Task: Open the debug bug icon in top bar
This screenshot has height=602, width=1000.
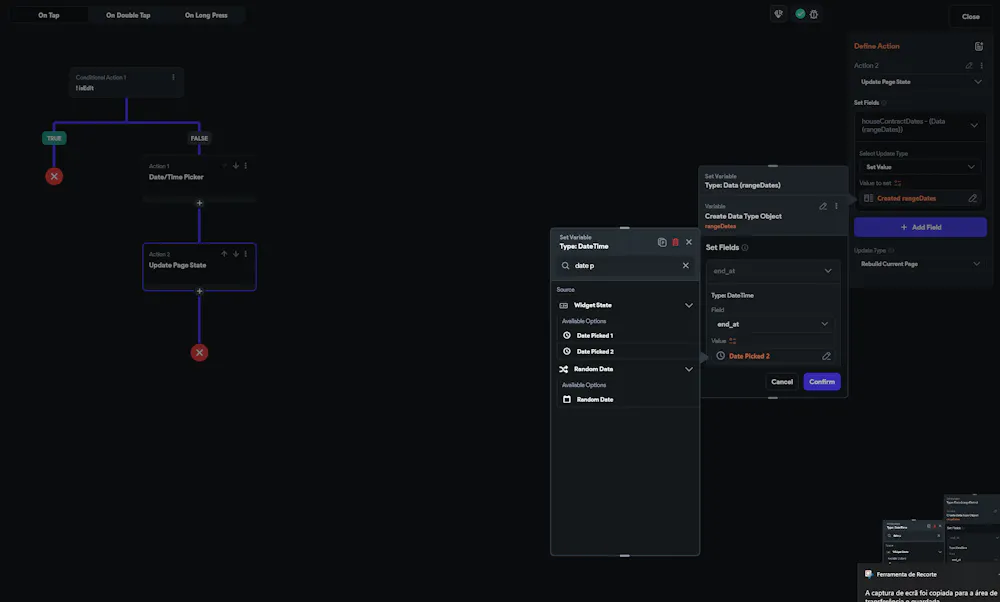Action: (814, 14)
